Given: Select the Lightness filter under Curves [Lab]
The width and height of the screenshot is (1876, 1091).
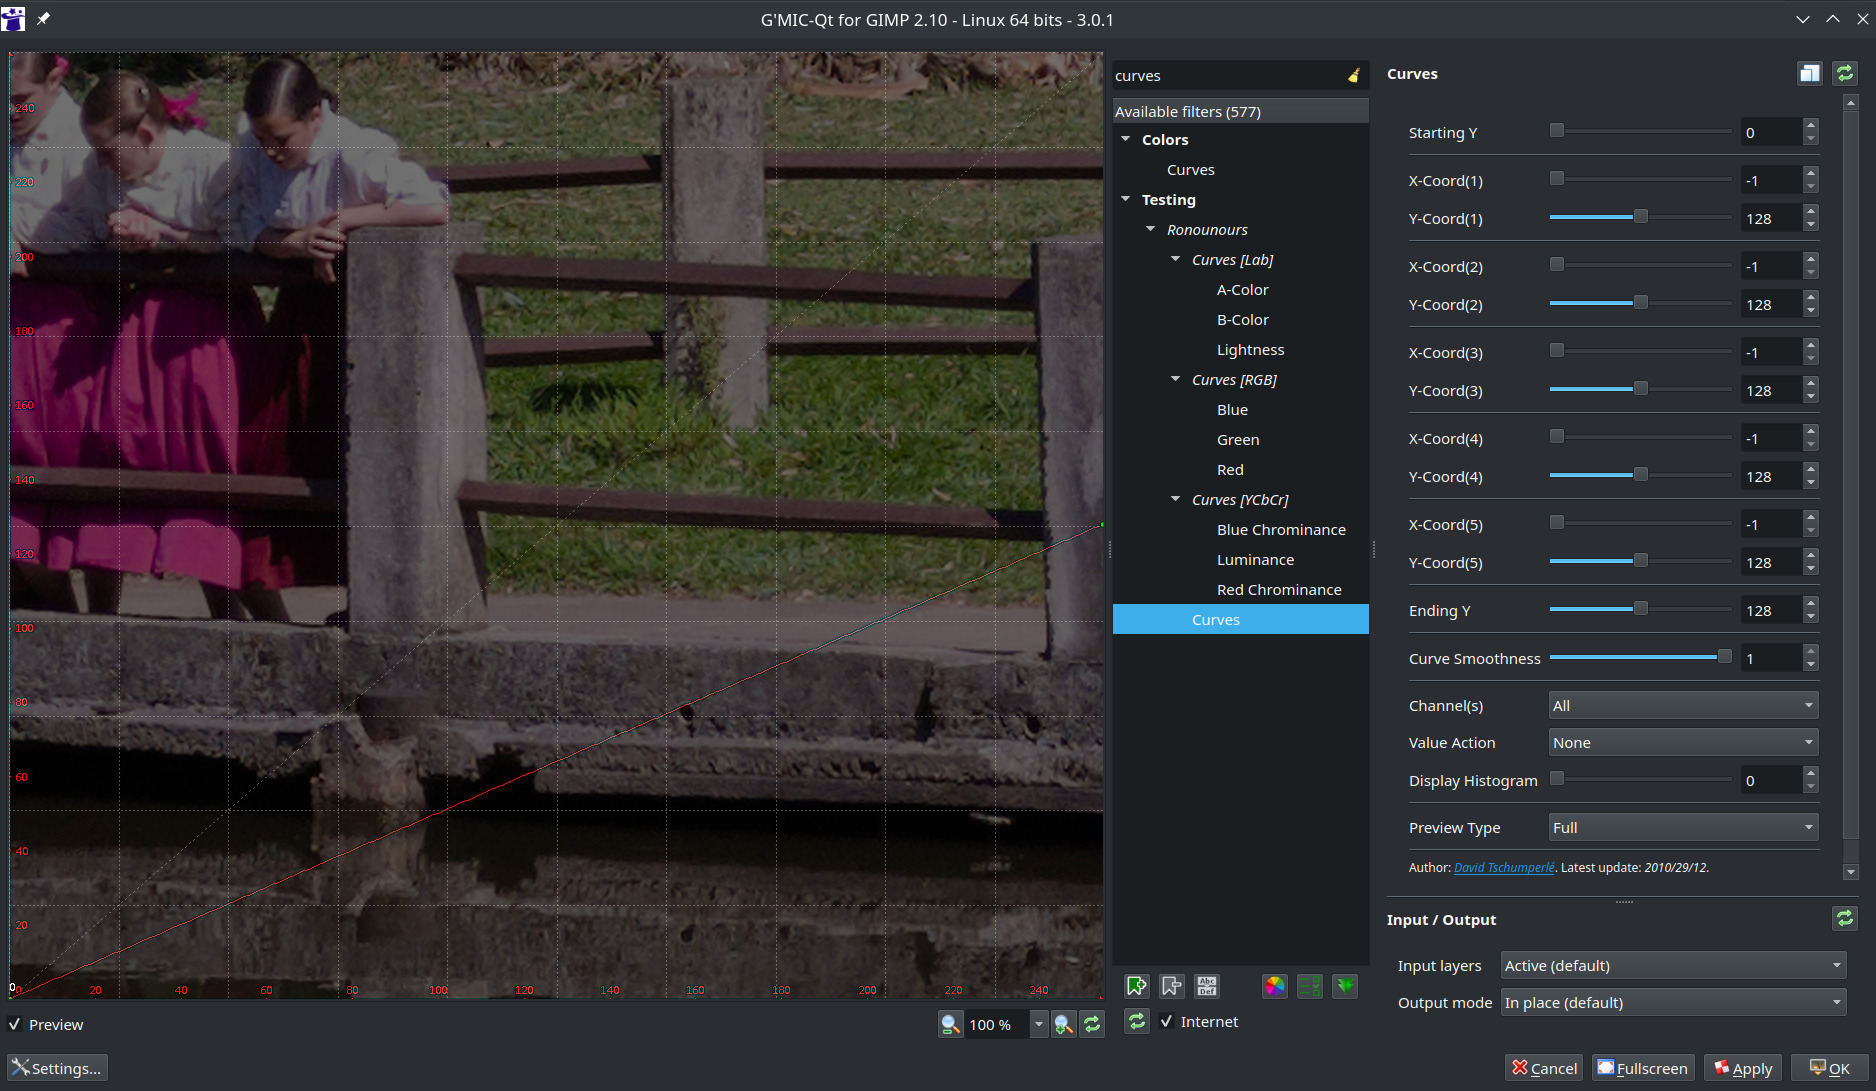Looking at the screenshot, I should pos(1250,350).
